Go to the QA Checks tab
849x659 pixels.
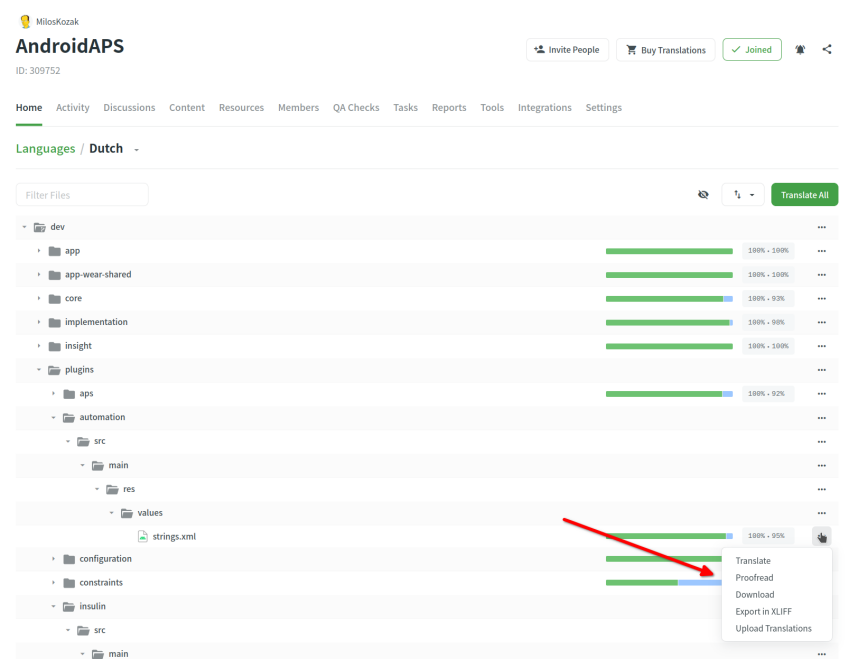click(356, 108)
